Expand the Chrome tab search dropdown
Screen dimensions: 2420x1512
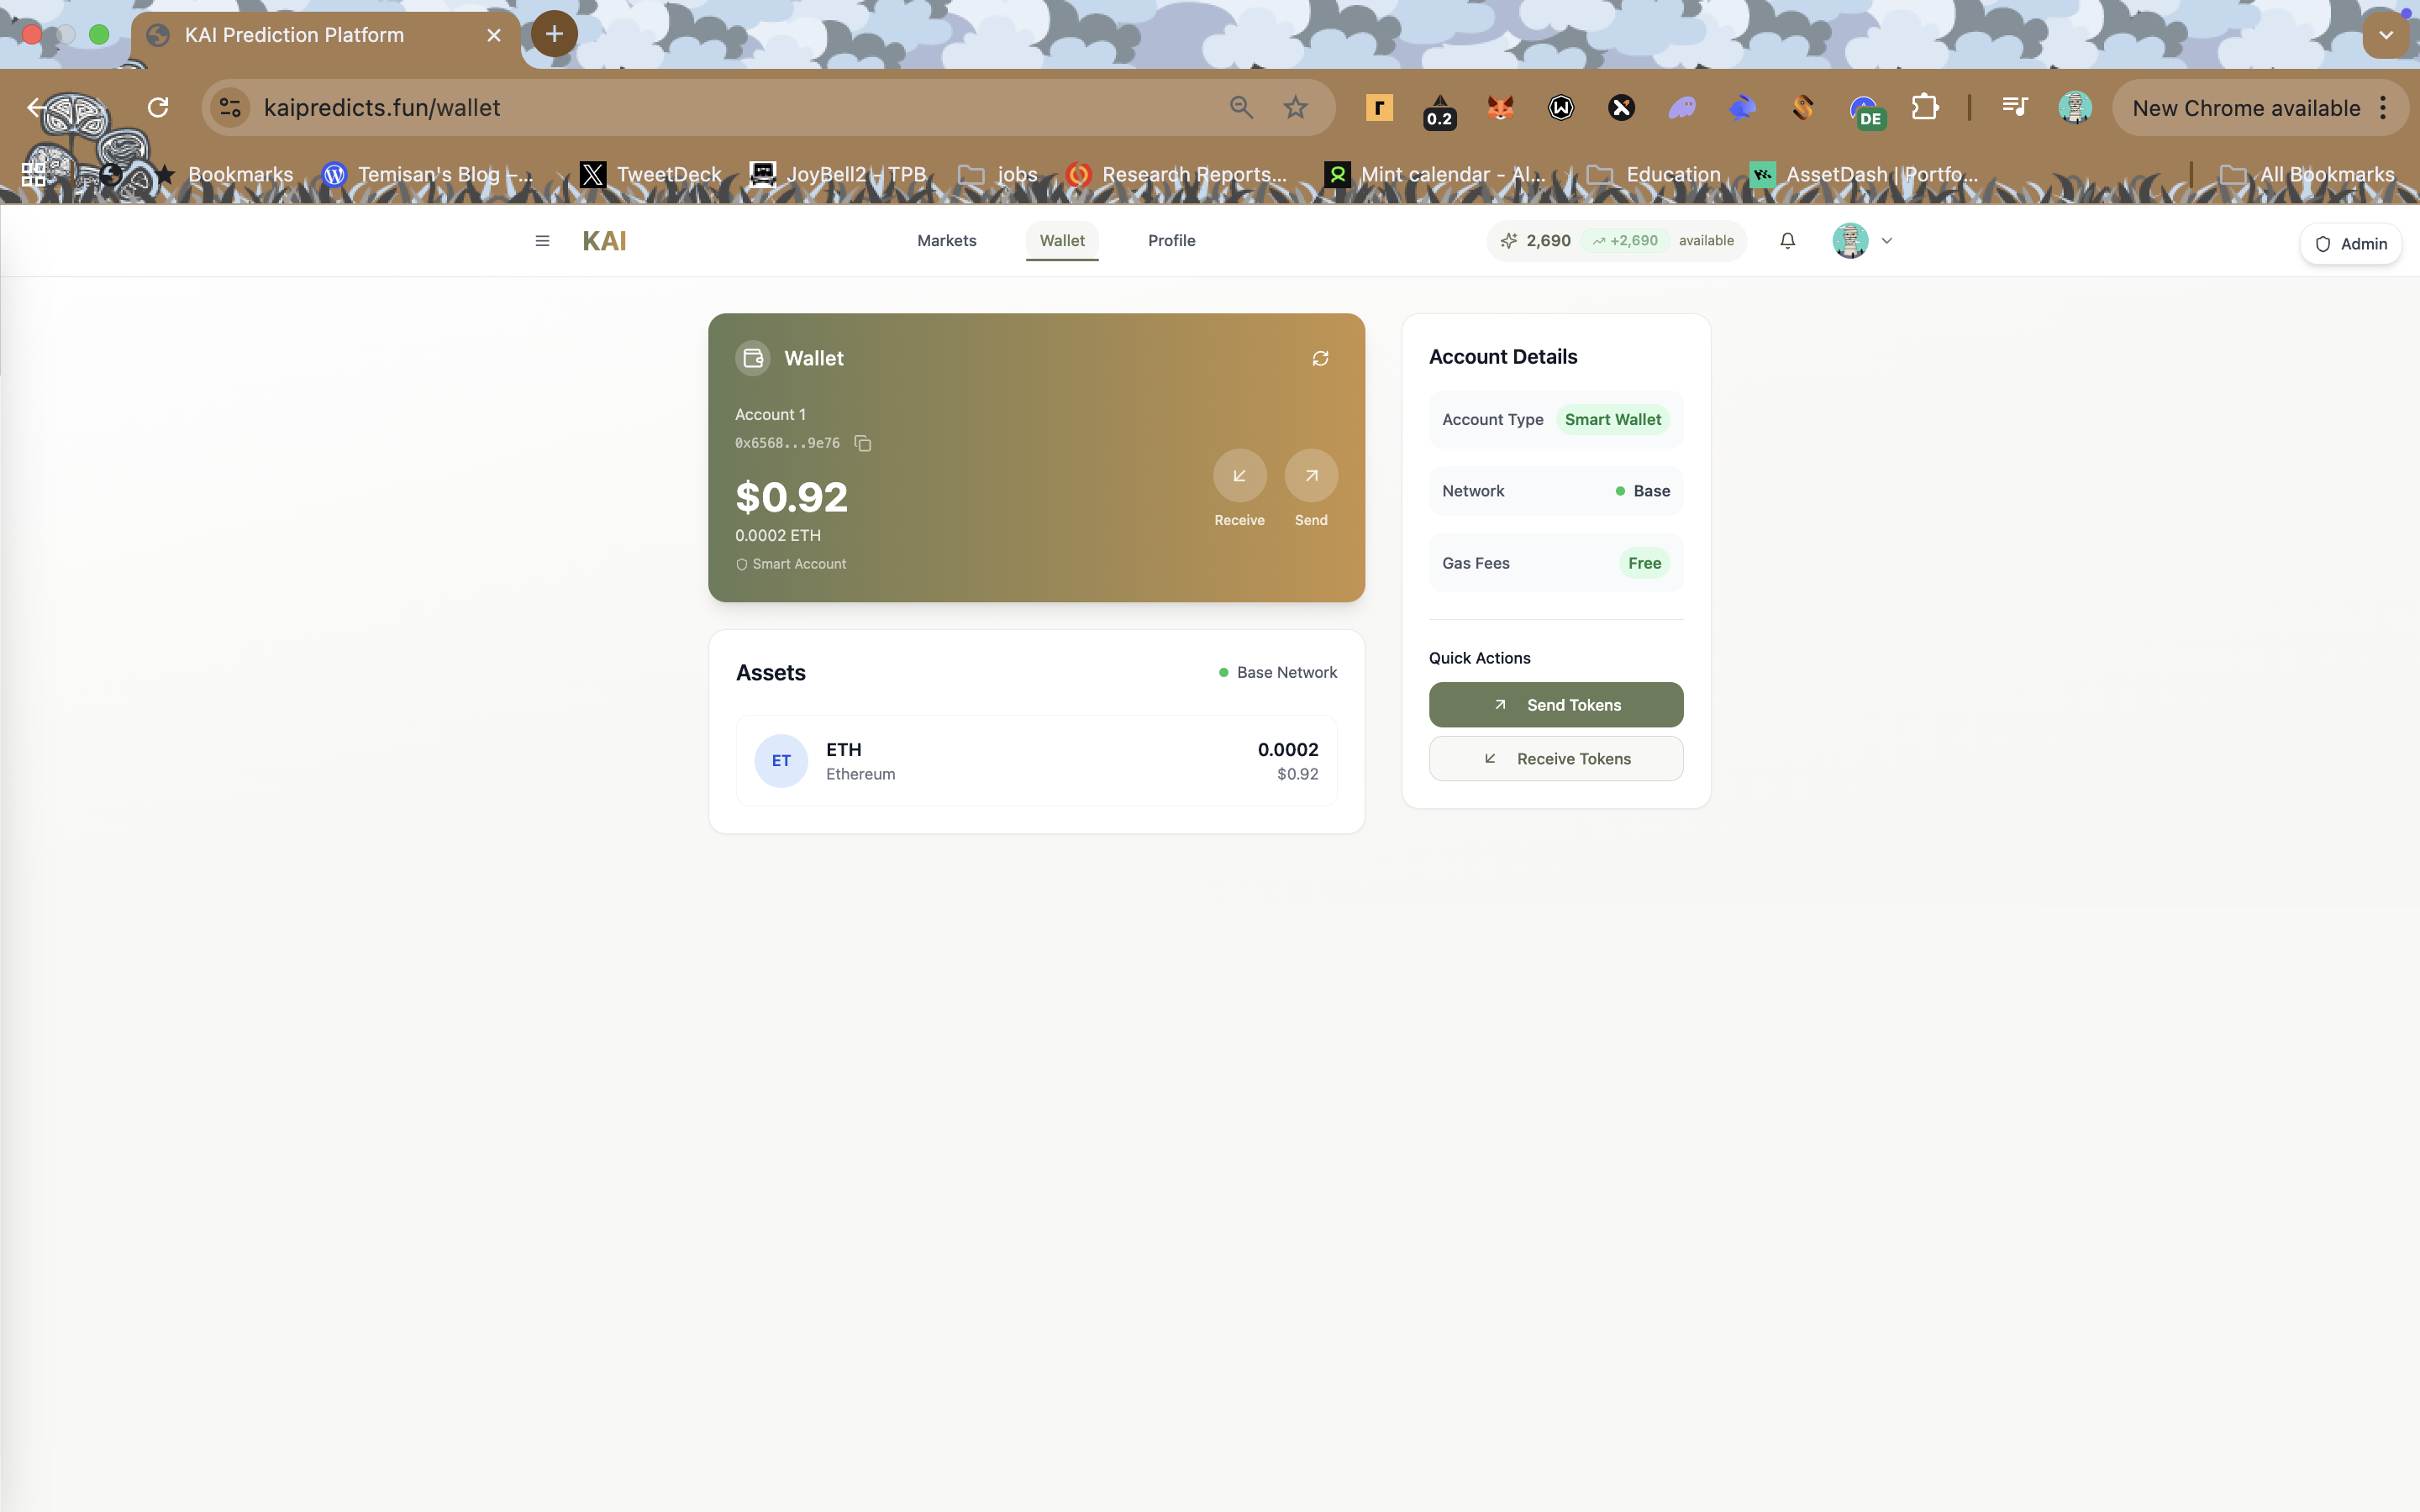(x=2386, y=35)
